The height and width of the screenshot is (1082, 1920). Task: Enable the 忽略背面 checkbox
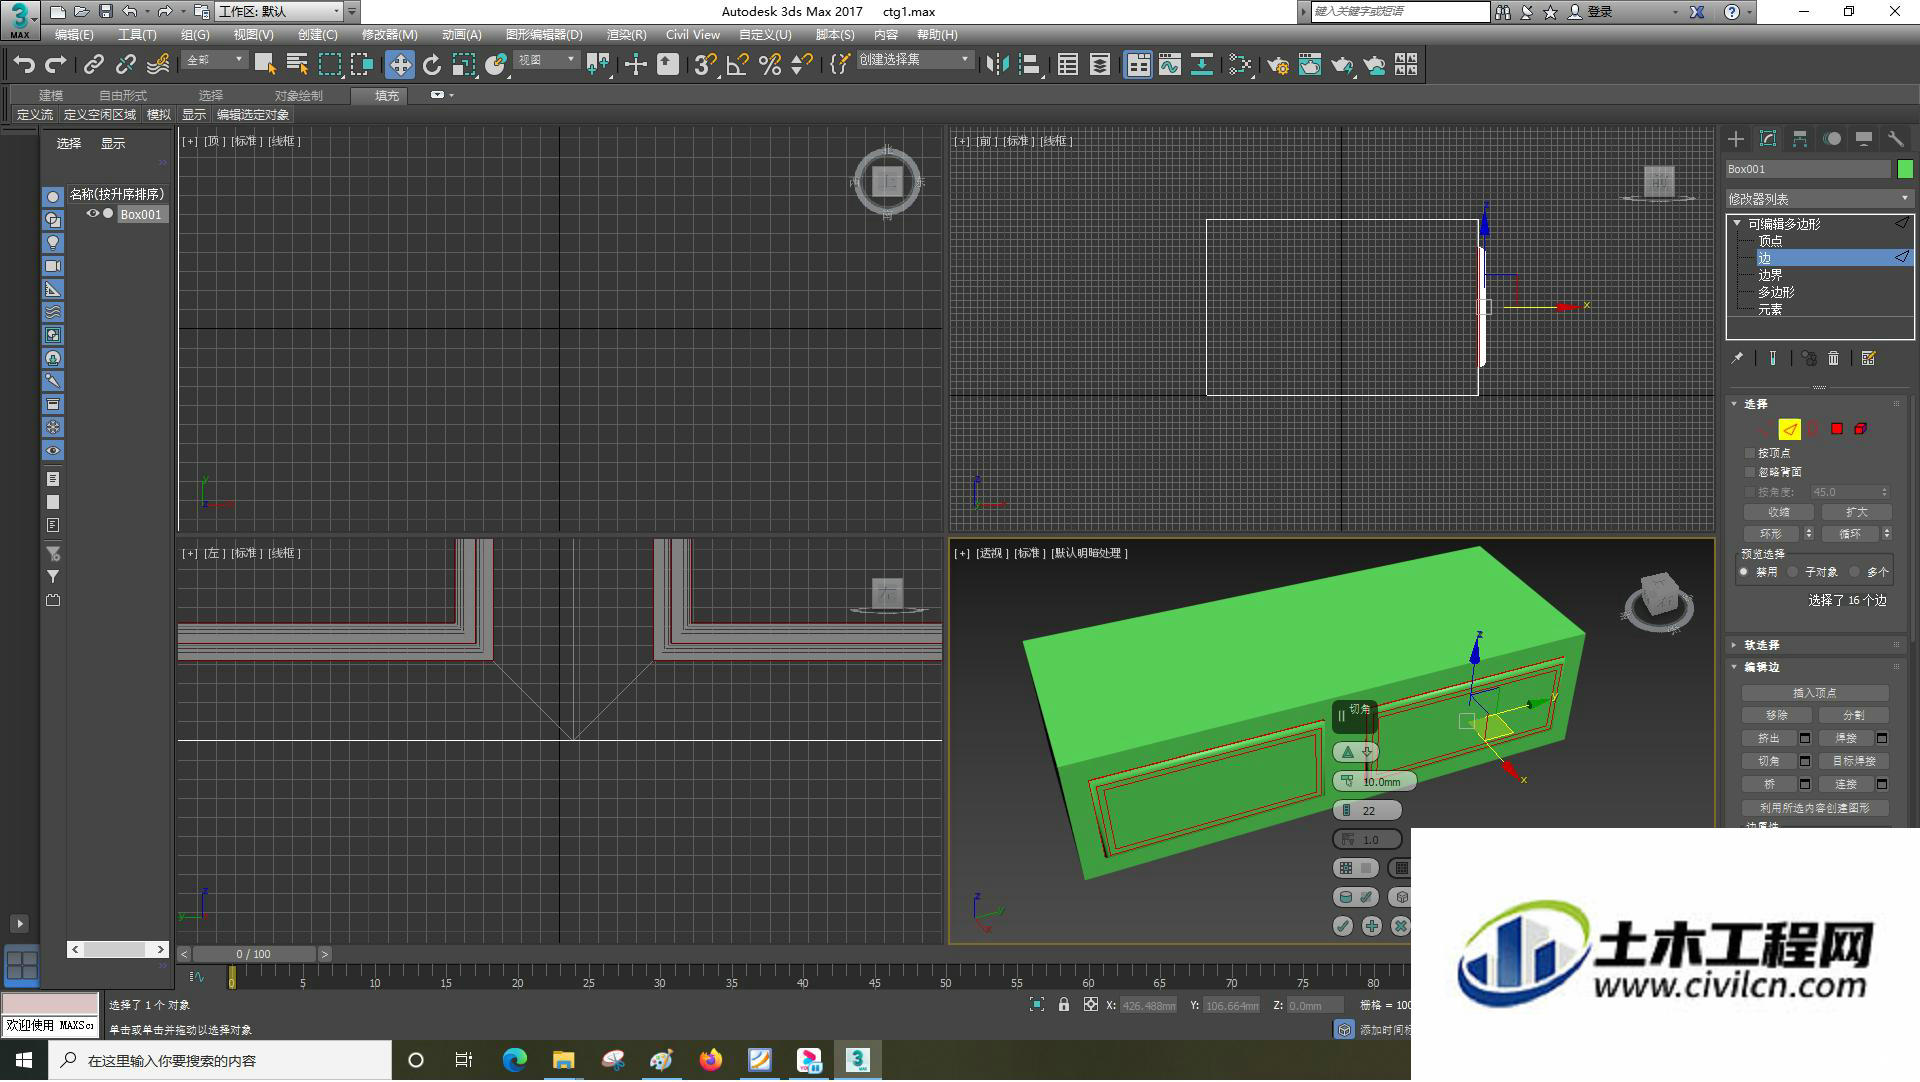tap(1750, 472)
